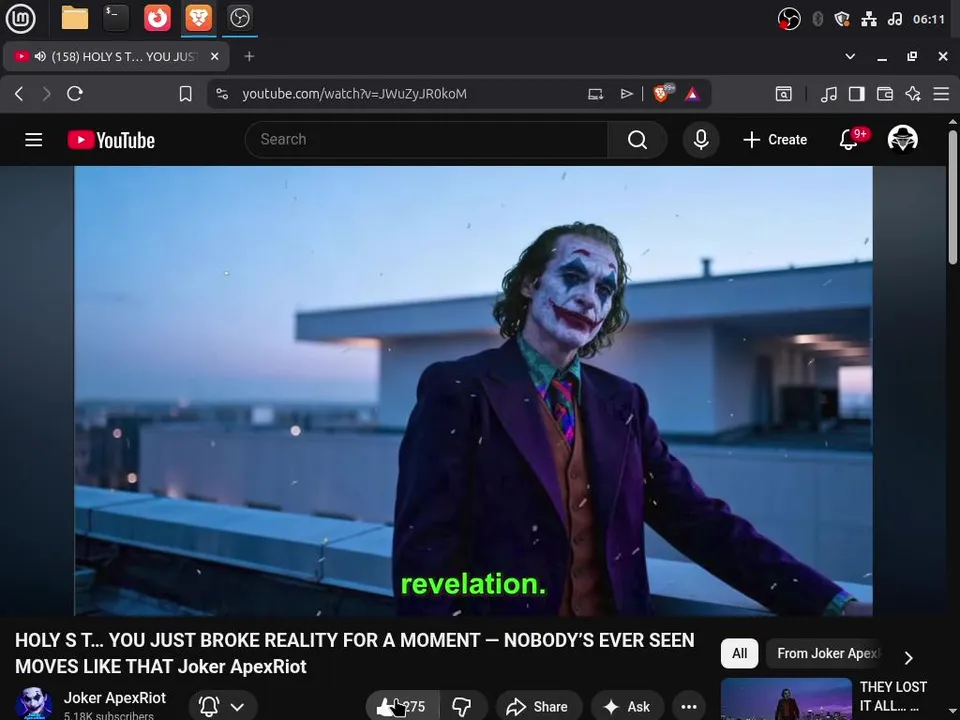The width and height of the screenshot is (960, 720).
Task: Click the Ask button
Action: [628, 706]
